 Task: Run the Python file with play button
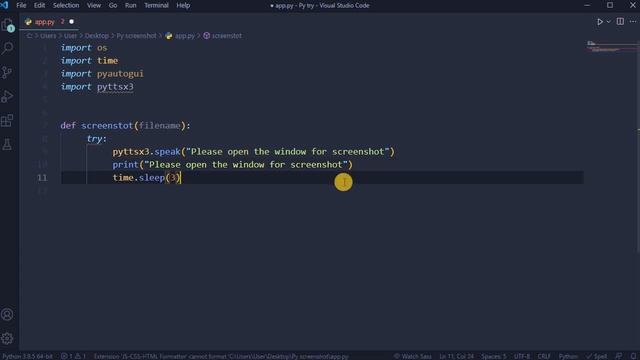600,22
